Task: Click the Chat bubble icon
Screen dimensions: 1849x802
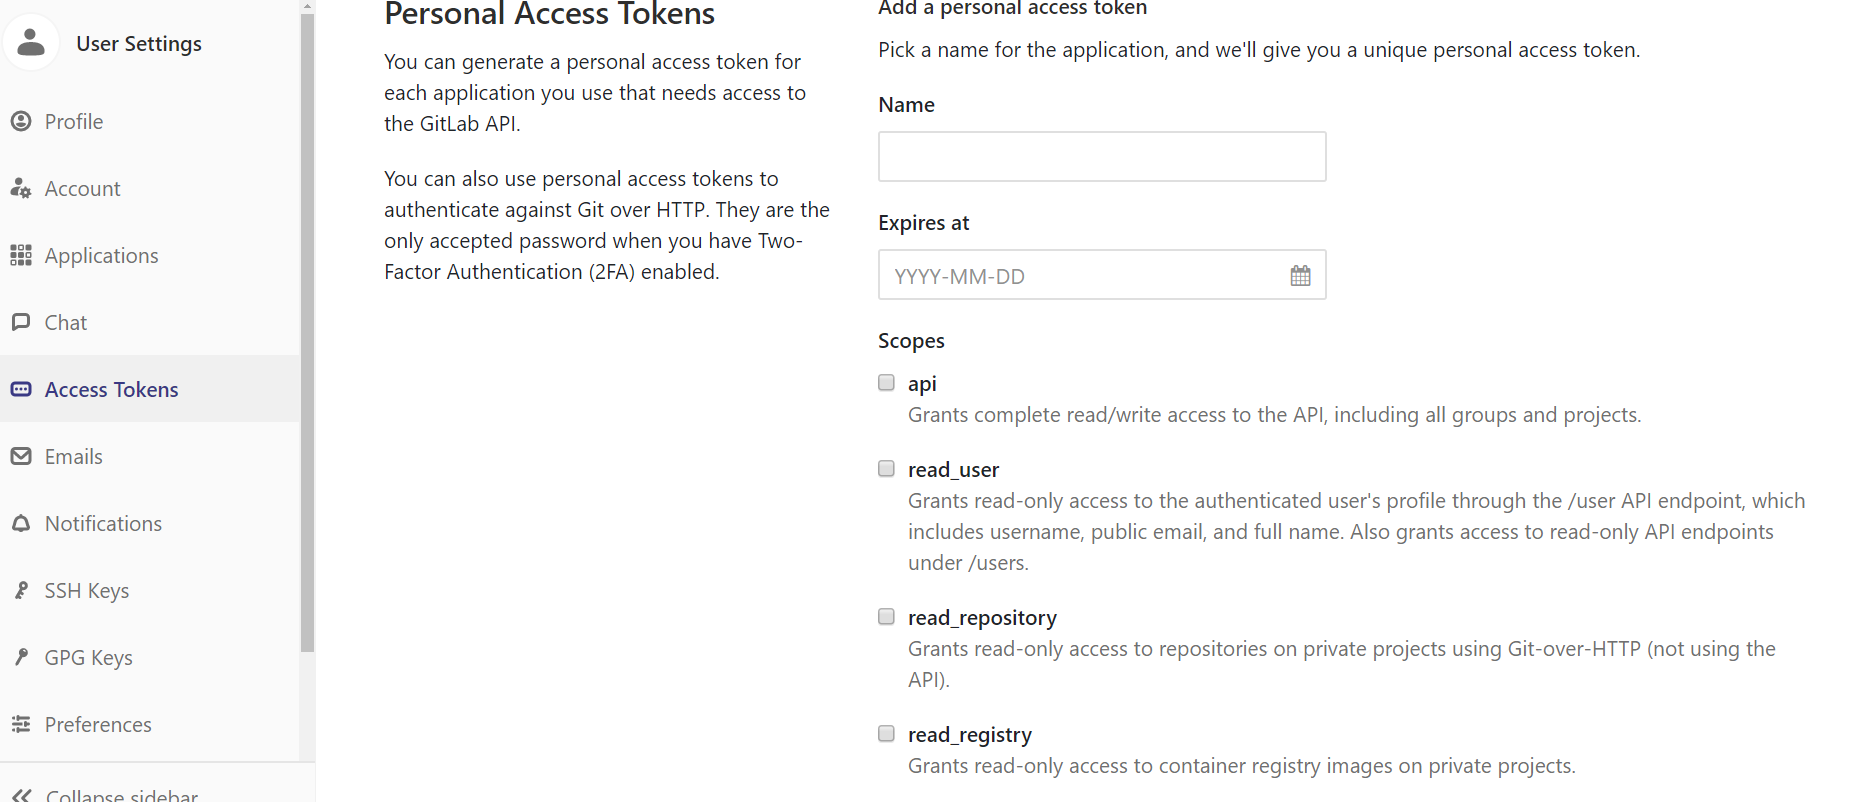Action: pos(22,322)
